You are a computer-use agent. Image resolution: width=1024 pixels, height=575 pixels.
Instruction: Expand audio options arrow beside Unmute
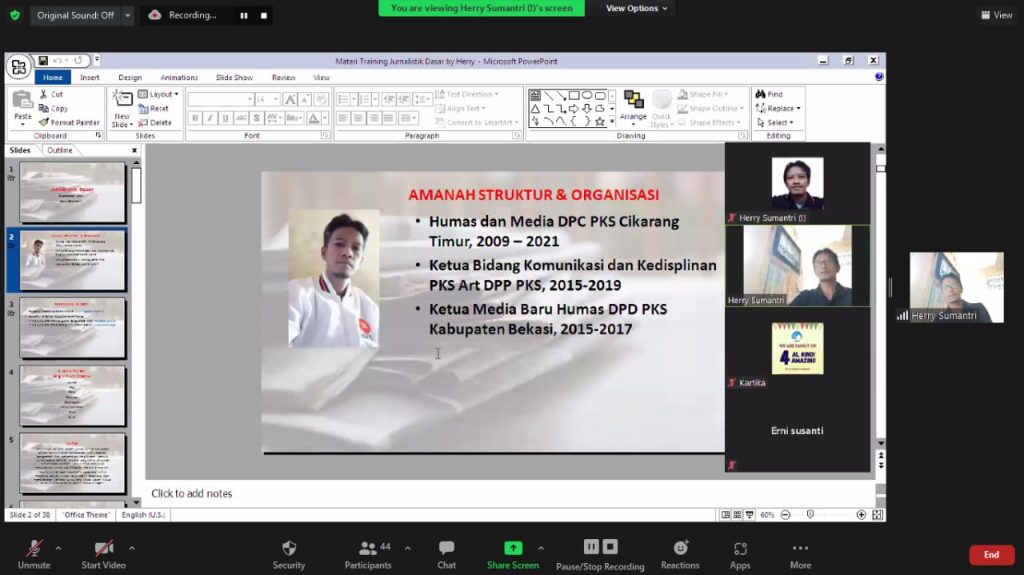58,548
